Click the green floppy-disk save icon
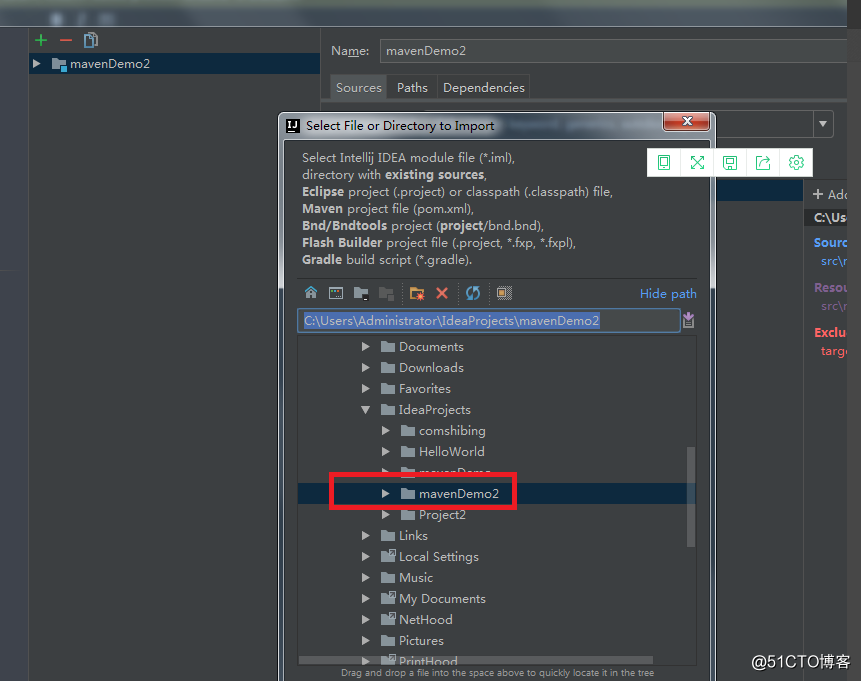Viewport: 861px width, 681px height. 730,163
